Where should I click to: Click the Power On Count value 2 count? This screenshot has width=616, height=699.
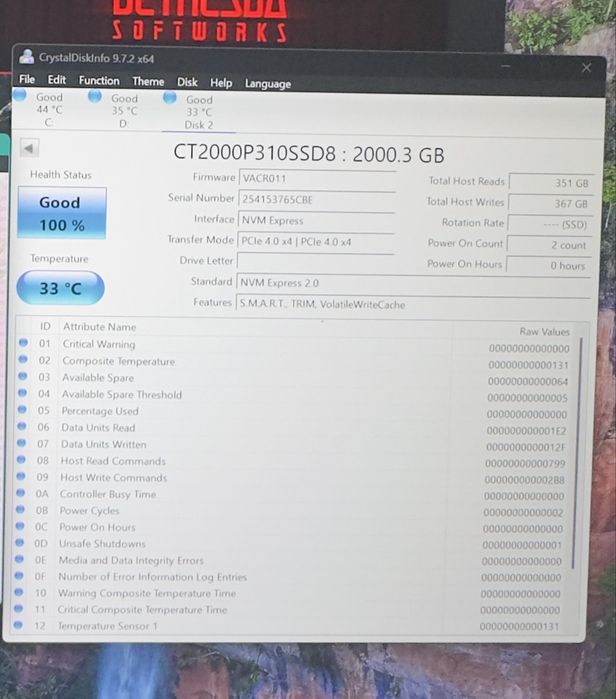click(550, 245)
